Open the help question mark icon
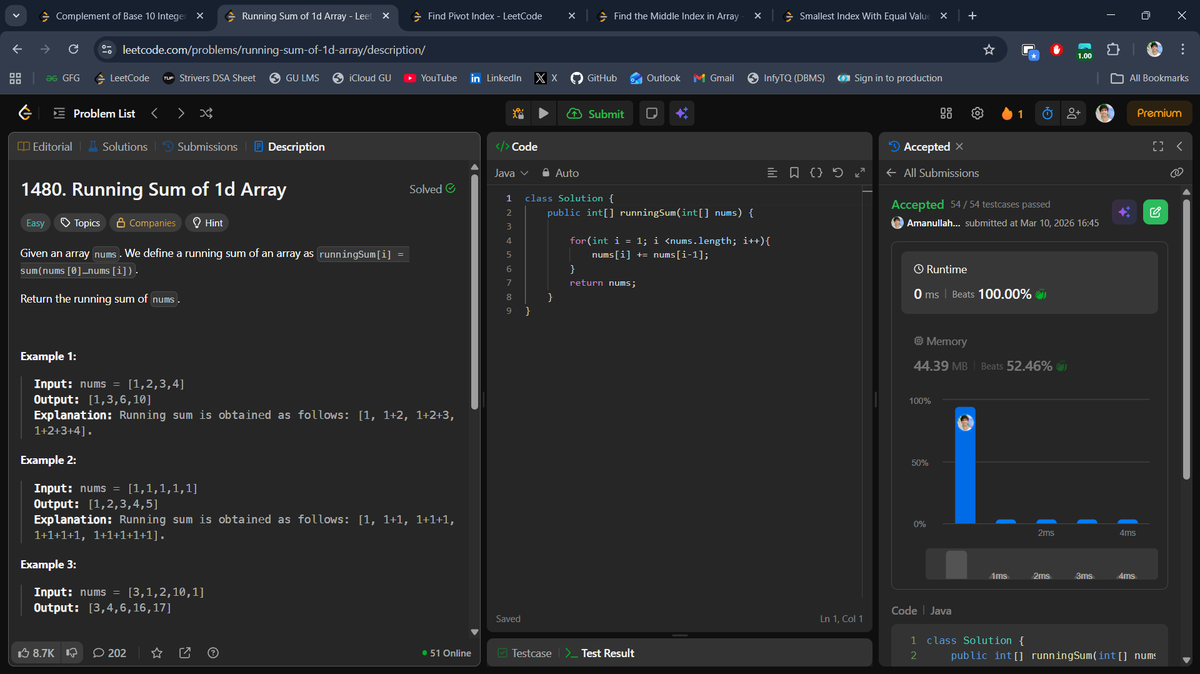1200x674 pixels. [x=212, y=653]
